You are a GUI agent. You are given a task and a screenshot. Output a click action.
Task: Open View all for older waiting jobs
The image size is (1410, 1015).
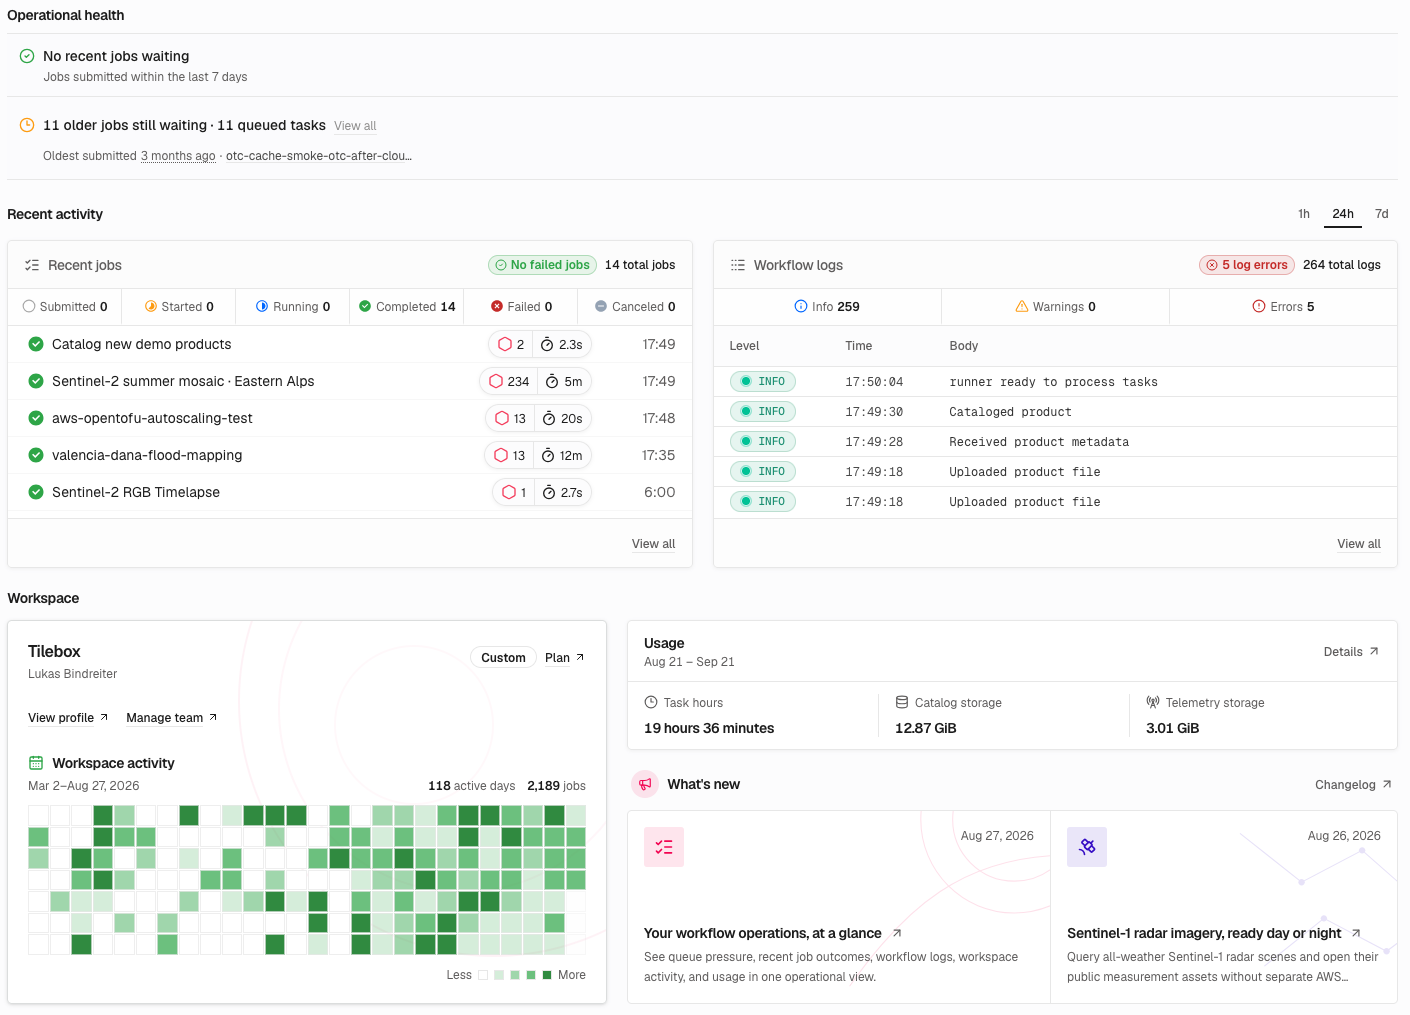click(355, 126)
